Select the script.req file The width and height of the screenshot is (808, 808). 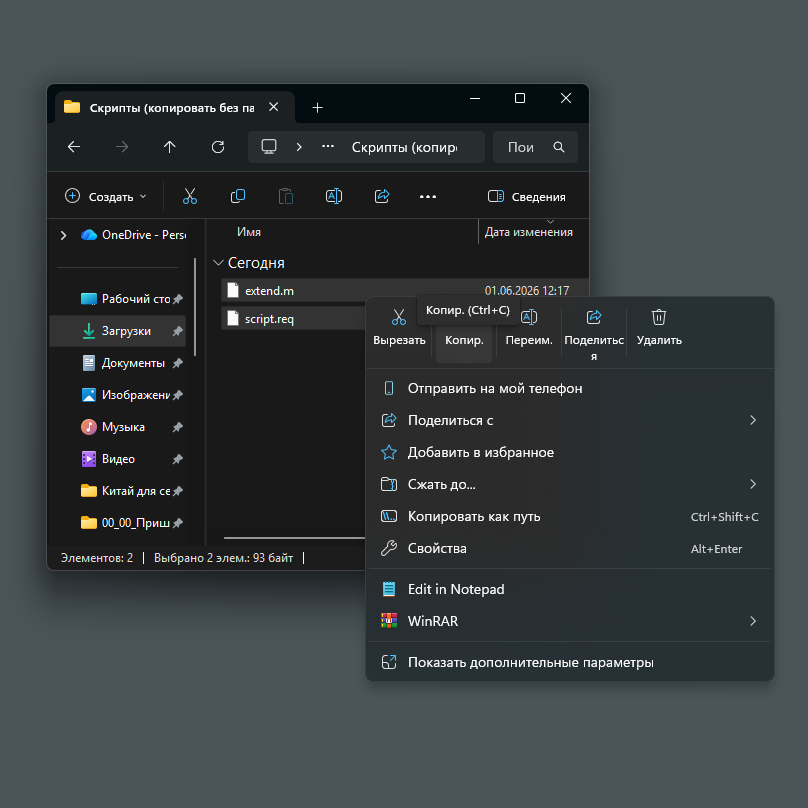click(293, 318)
